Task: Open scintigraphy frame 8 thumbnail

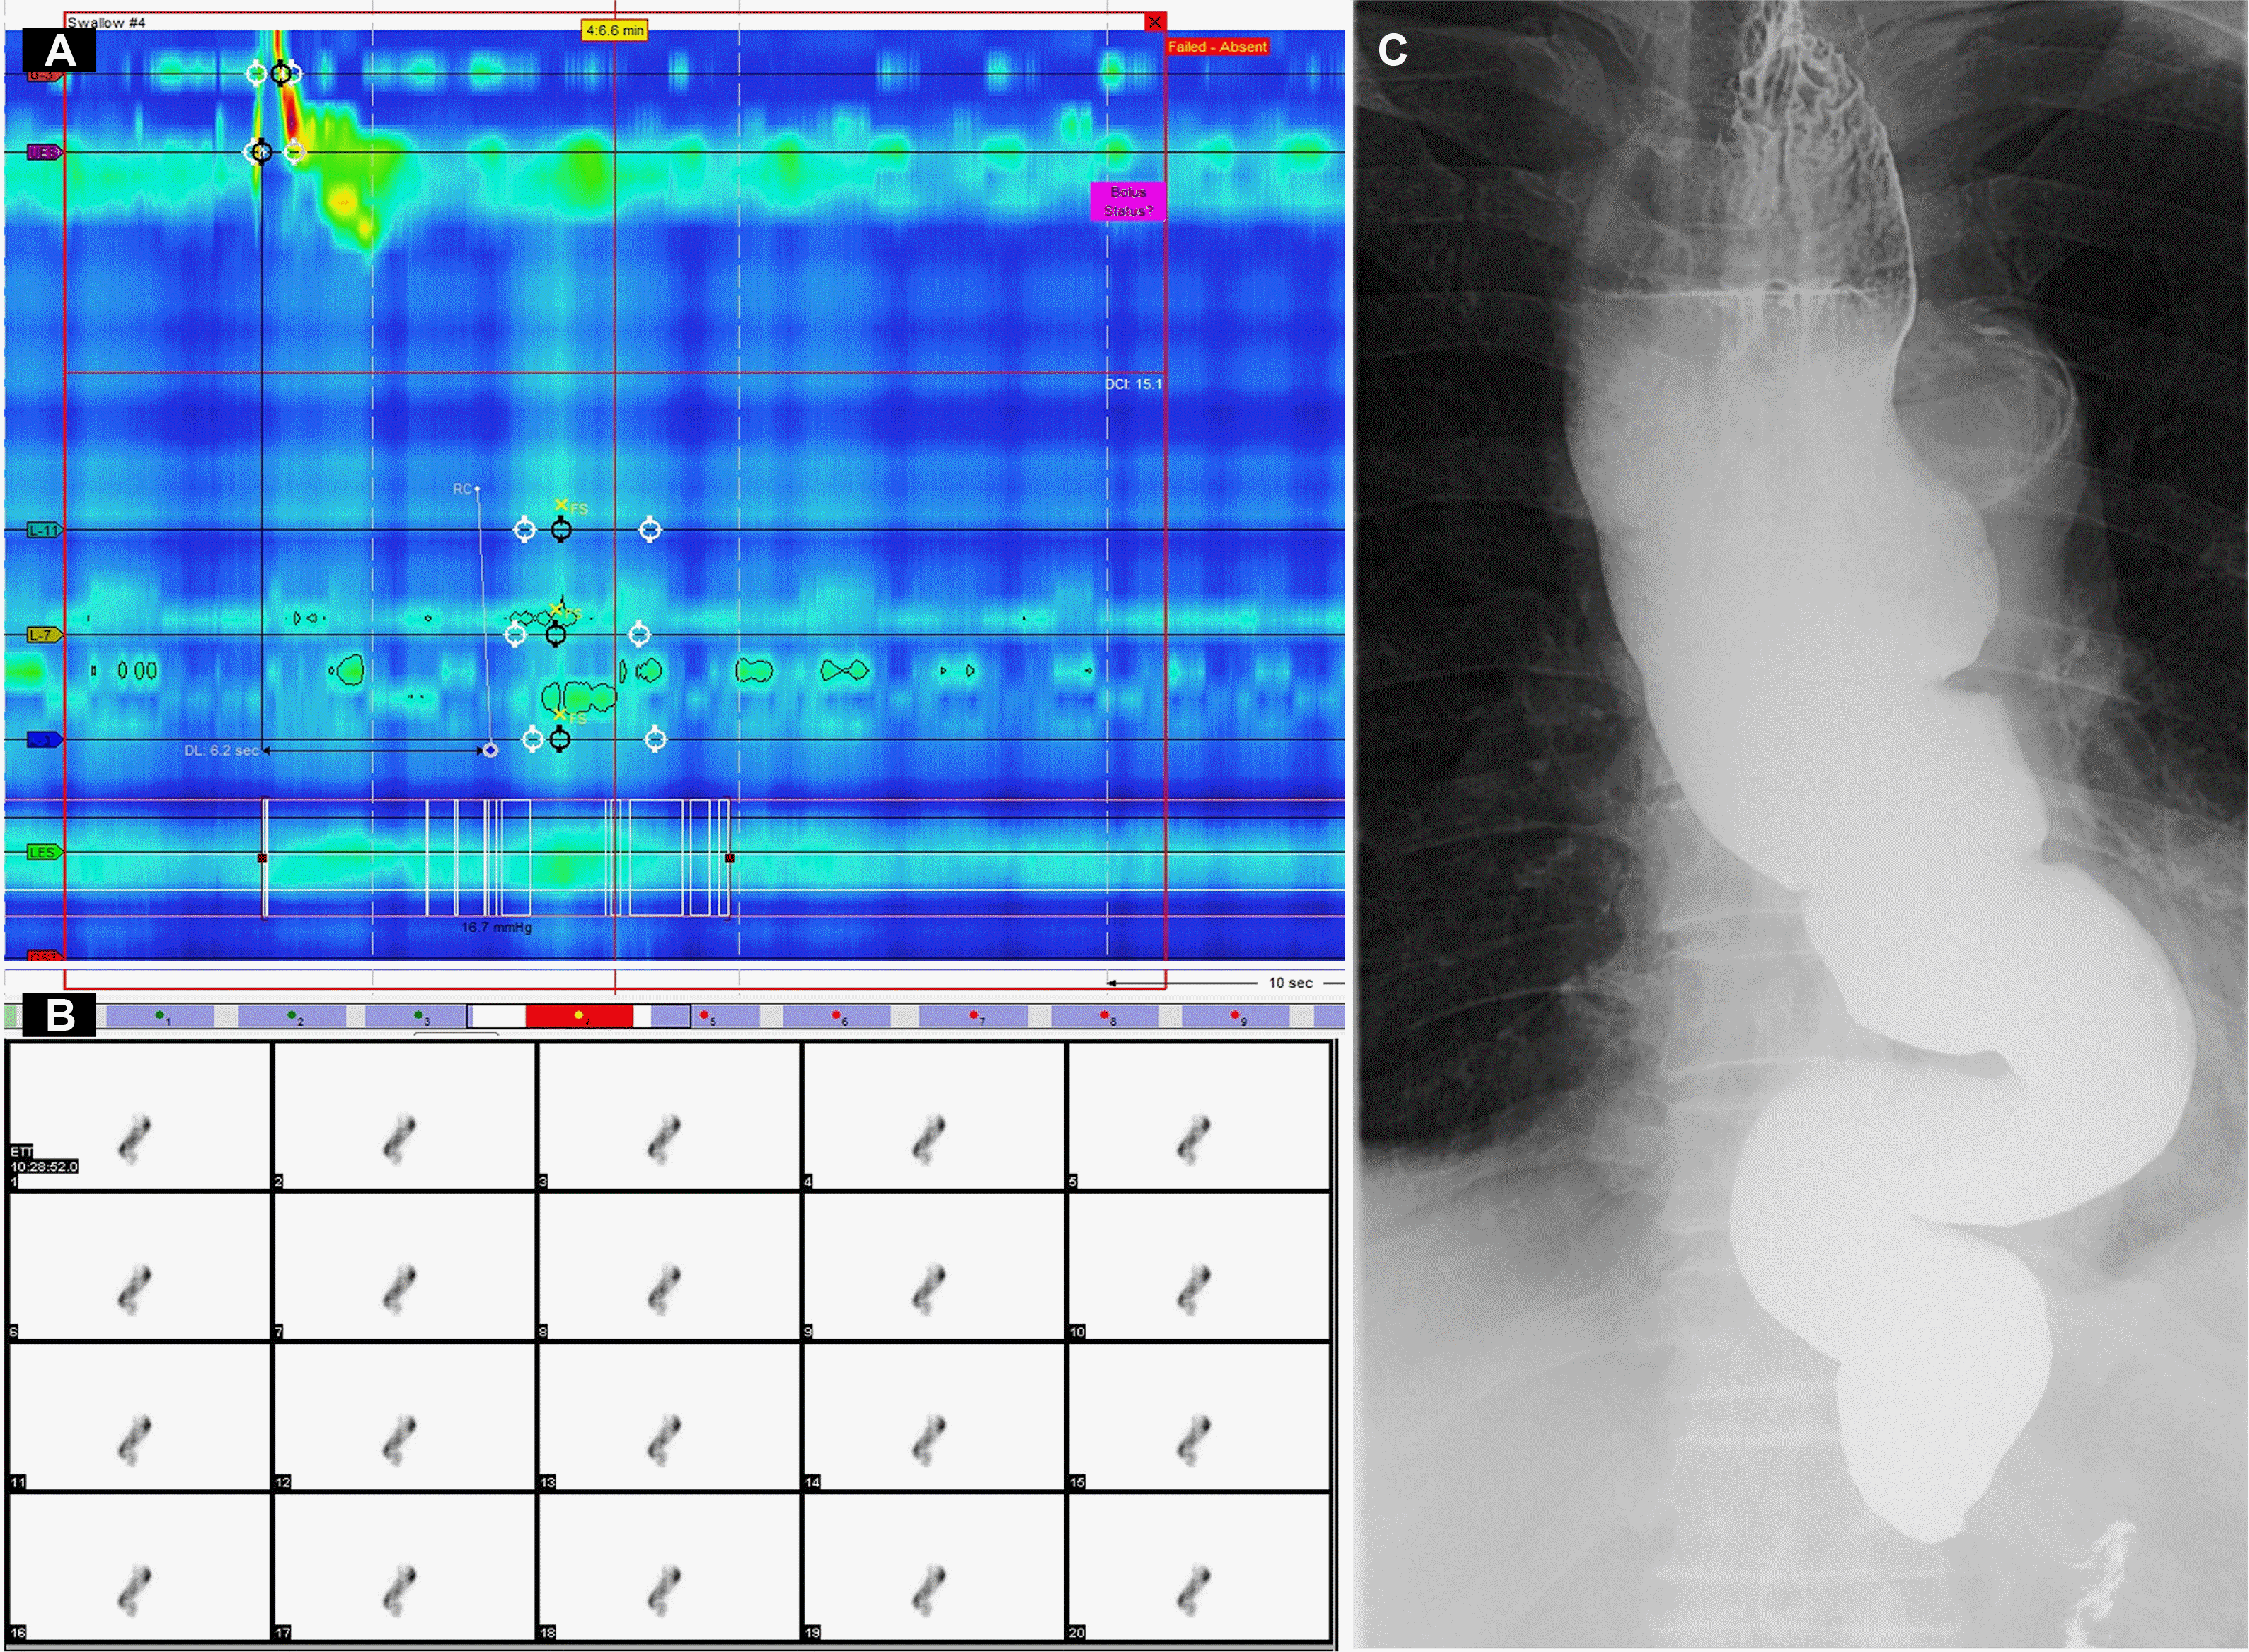Action: (x=669, y=1266)
